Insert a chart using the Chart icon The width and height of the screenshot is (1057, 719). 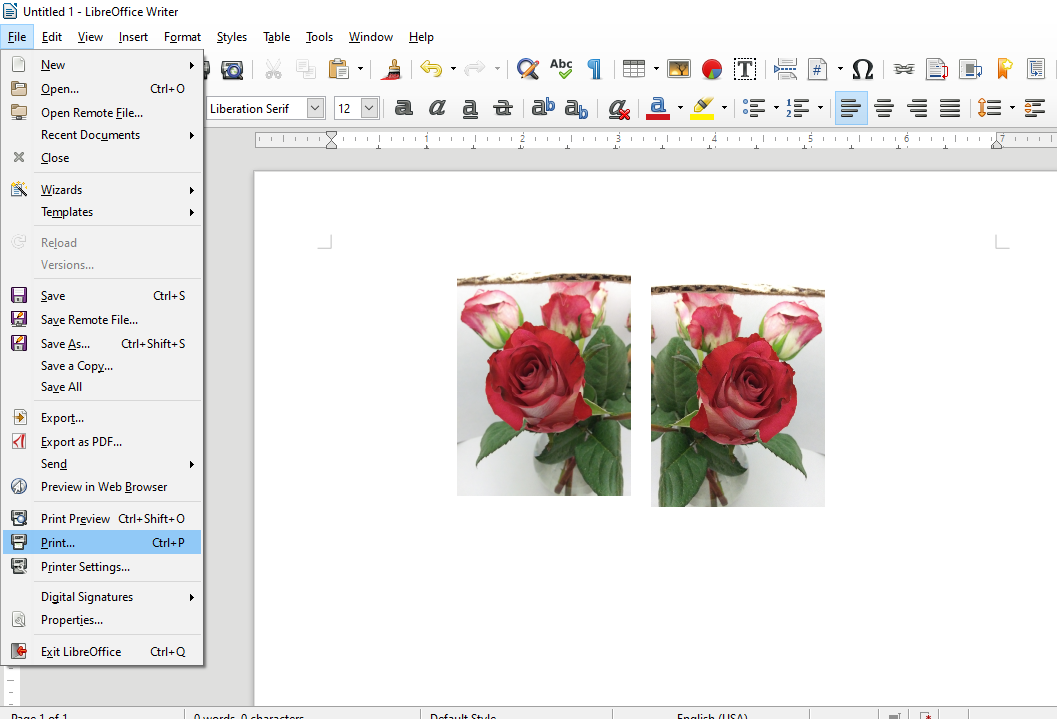tap(710, 69)
